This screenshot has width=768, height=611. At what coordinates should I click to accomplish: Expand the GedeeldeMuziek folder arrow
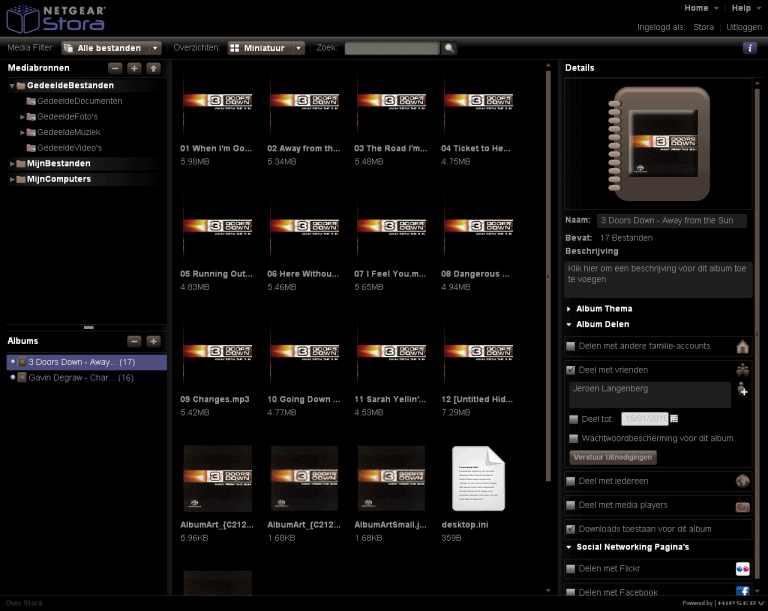coord(22,132)
